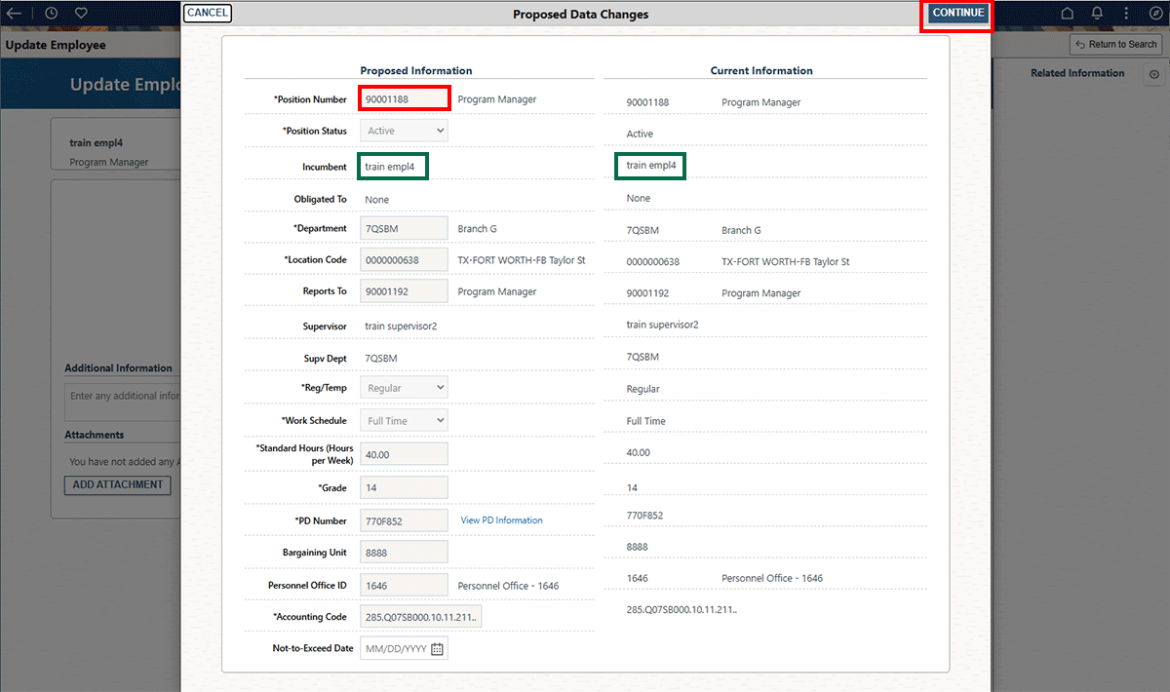Open the View PD Information link
Image resolution: width=1170 pixels, height=692 pixels.
coord(500,520)
